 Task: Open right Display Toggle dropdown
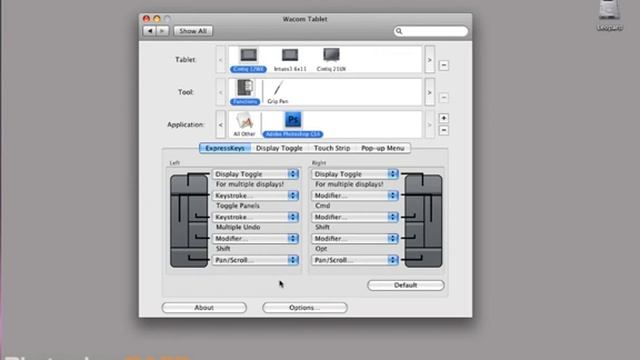[x=355, y=174]
